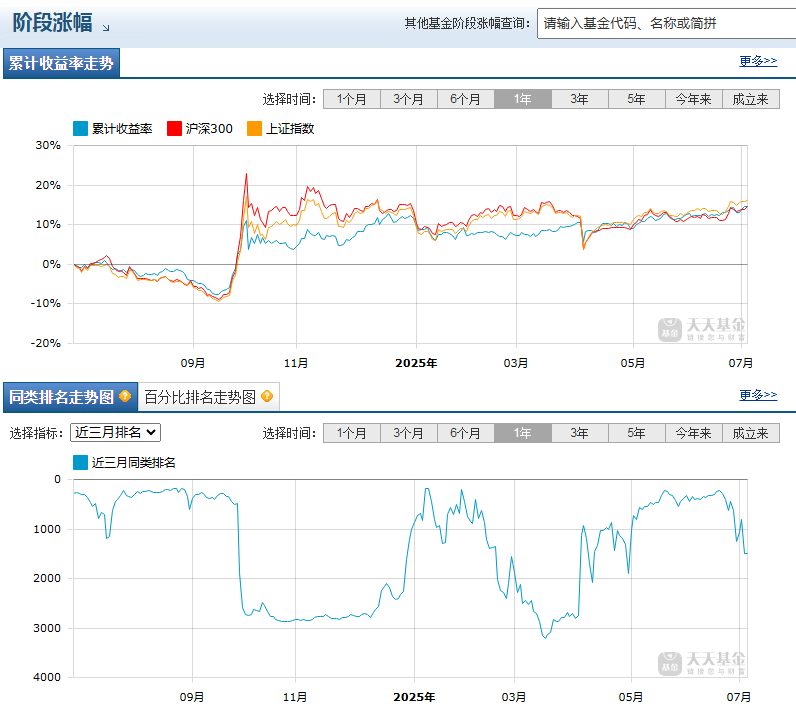Click the 上证指数 legend label
Screen dimensions: 796x716
[x=290, y=128]
